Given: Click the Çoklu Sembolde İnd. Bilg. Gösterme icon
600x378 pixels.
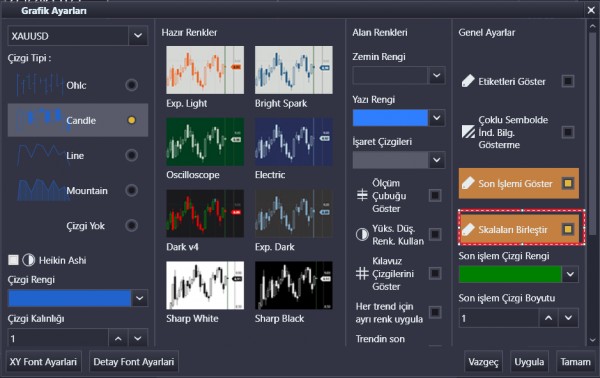Looking at the screenshot, I should [468, 132].
